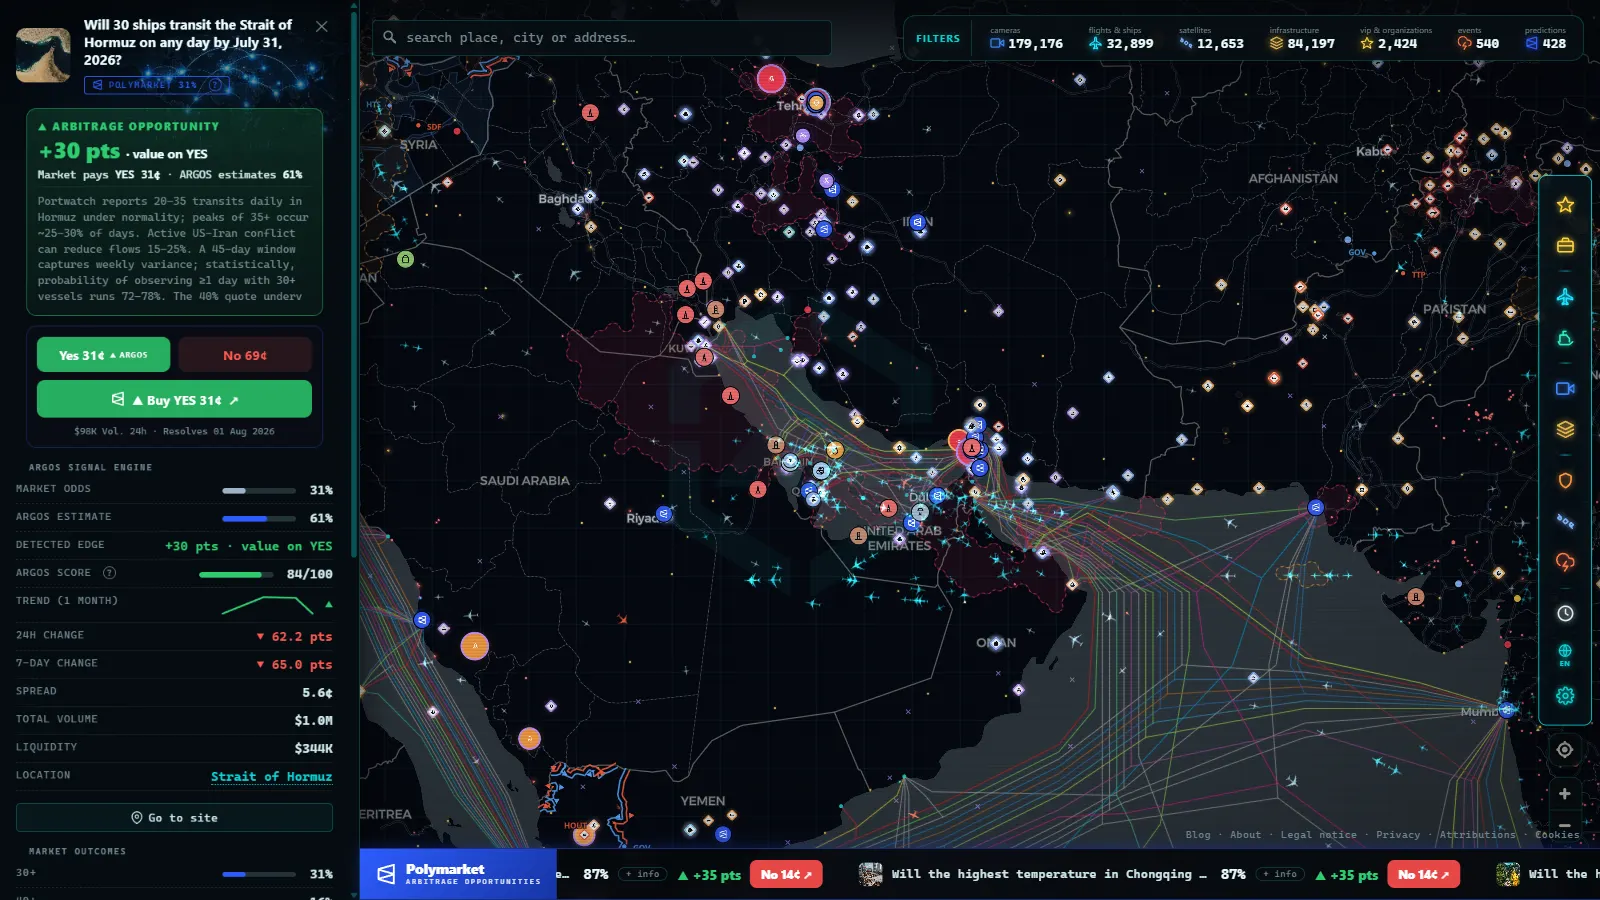Screen dimensions: 1600x900
Task: Select the Polymarket Arbitrage Opportunities tab
Action: click(458, 874)
